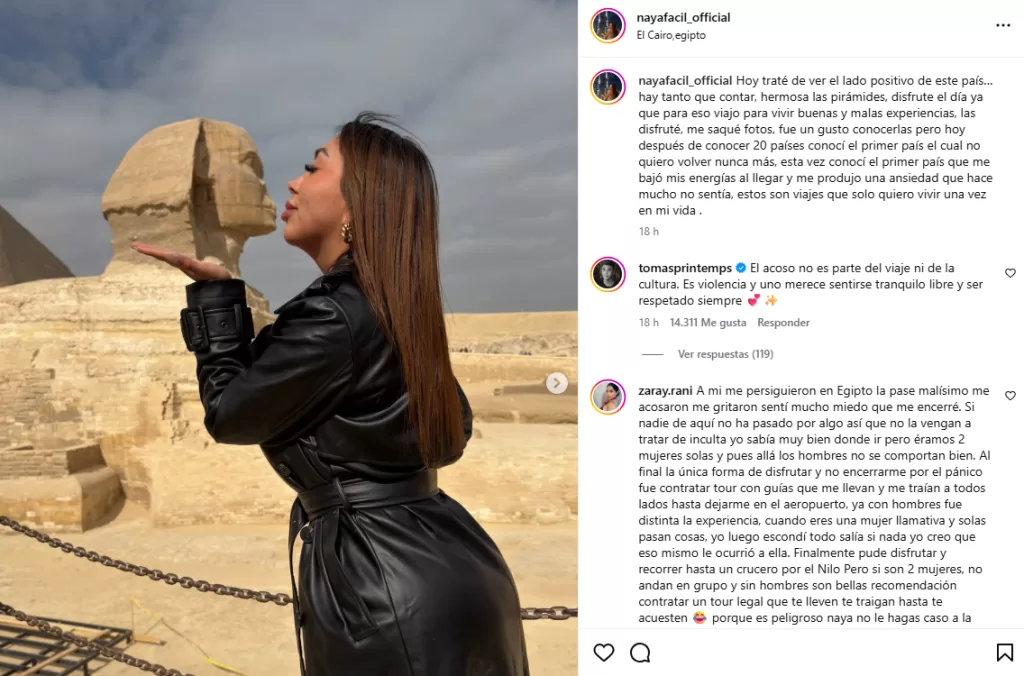Open the three-dot more options menu
The width and height of the screenshot is (1024, 676).
tap(1003, 25)
